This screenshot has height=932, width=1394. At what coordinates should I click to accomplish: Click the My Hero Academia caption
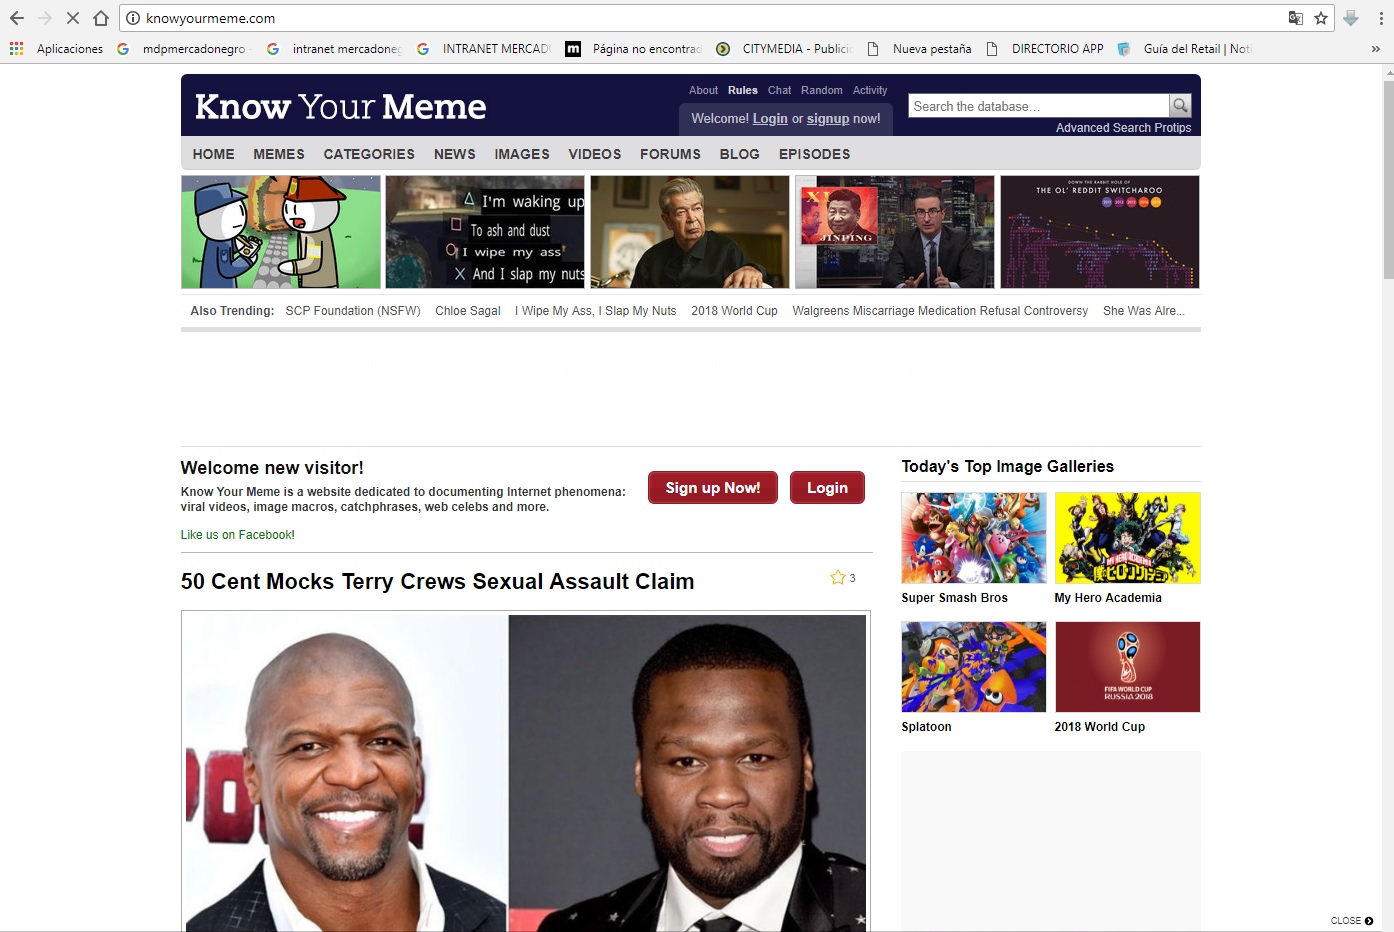pyautogui.click(x=1108, y=598)
